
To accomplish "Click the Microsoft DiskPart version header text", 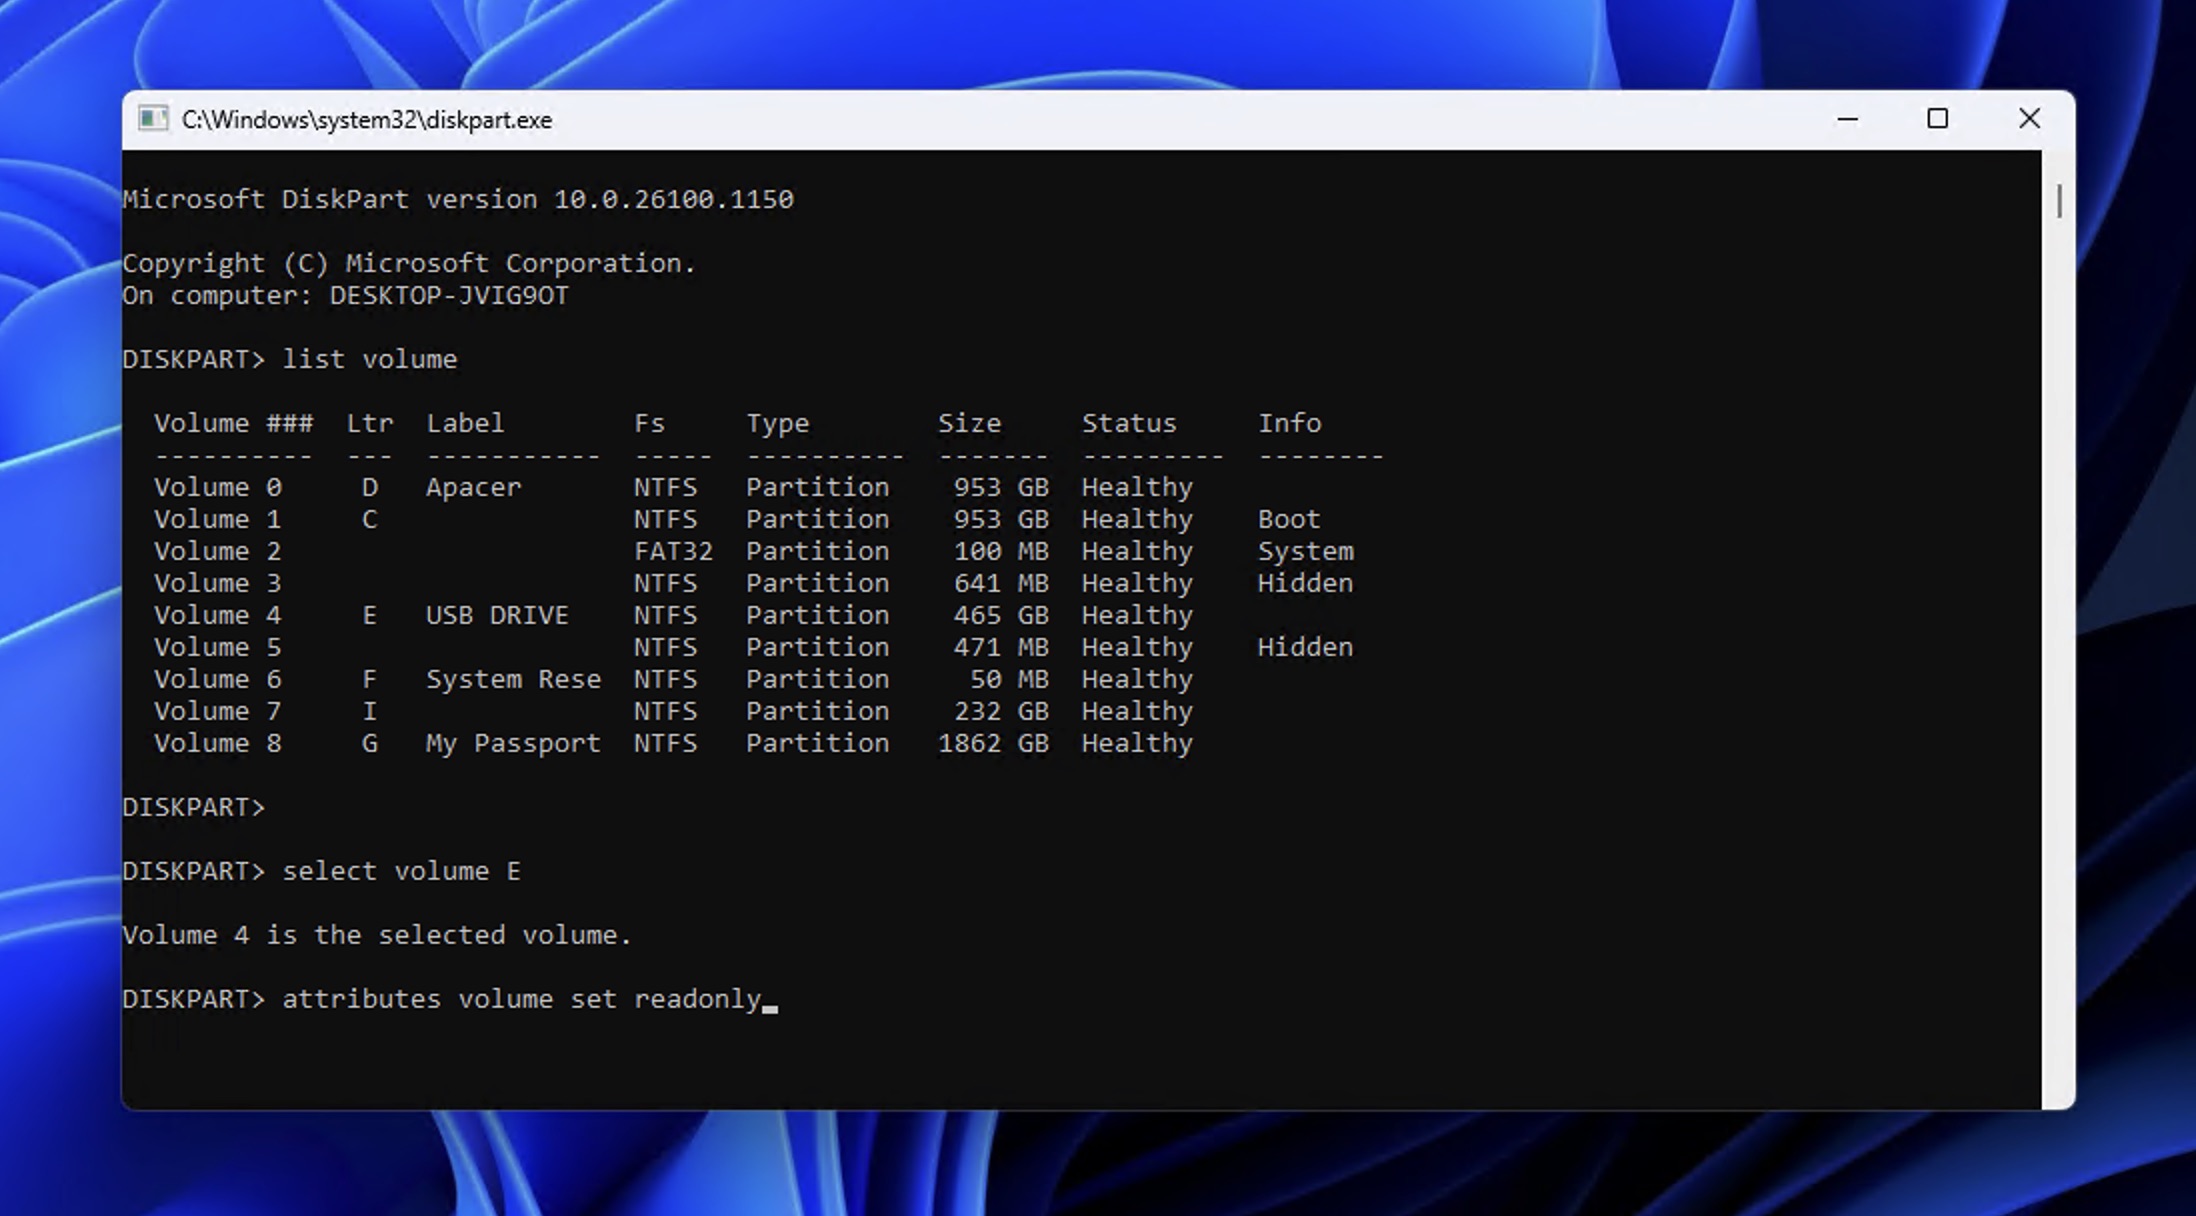I will [458, 198].
